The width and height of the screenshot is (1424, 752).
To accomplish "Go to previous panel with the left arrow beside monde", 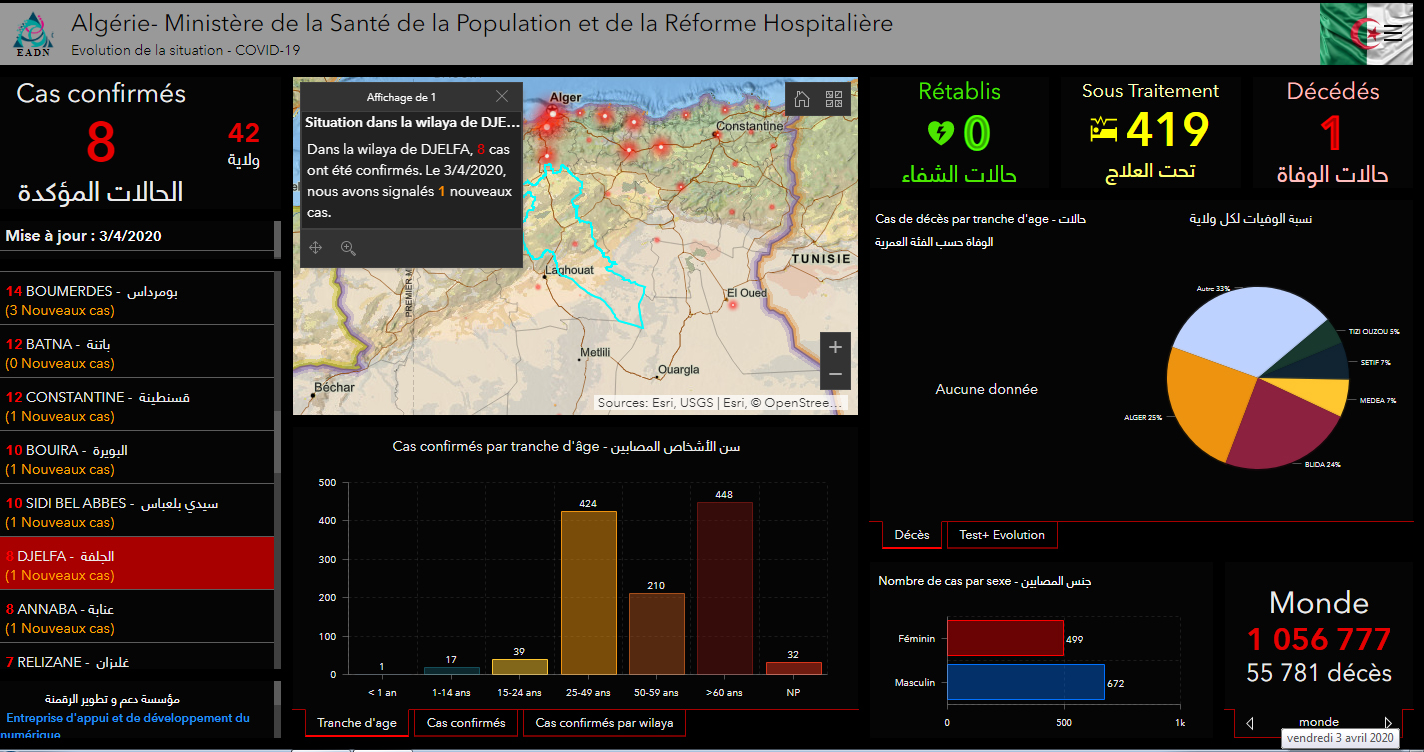I will click(1250, 722).
